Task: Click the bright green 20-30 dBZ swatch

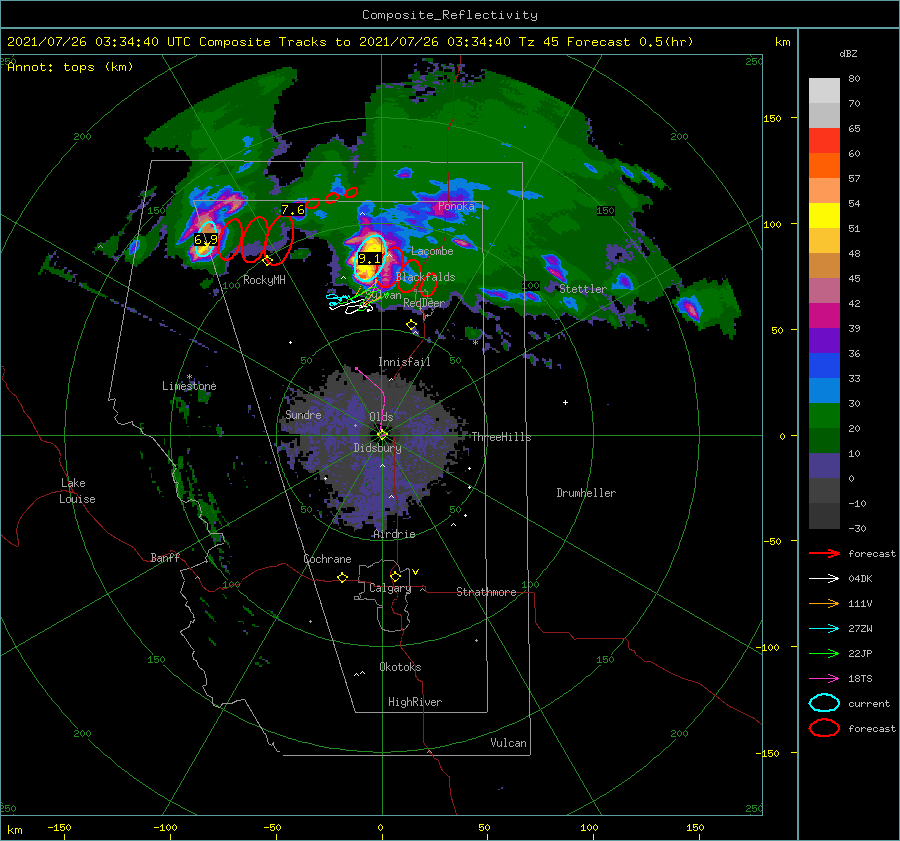Action: click(824, 416)
